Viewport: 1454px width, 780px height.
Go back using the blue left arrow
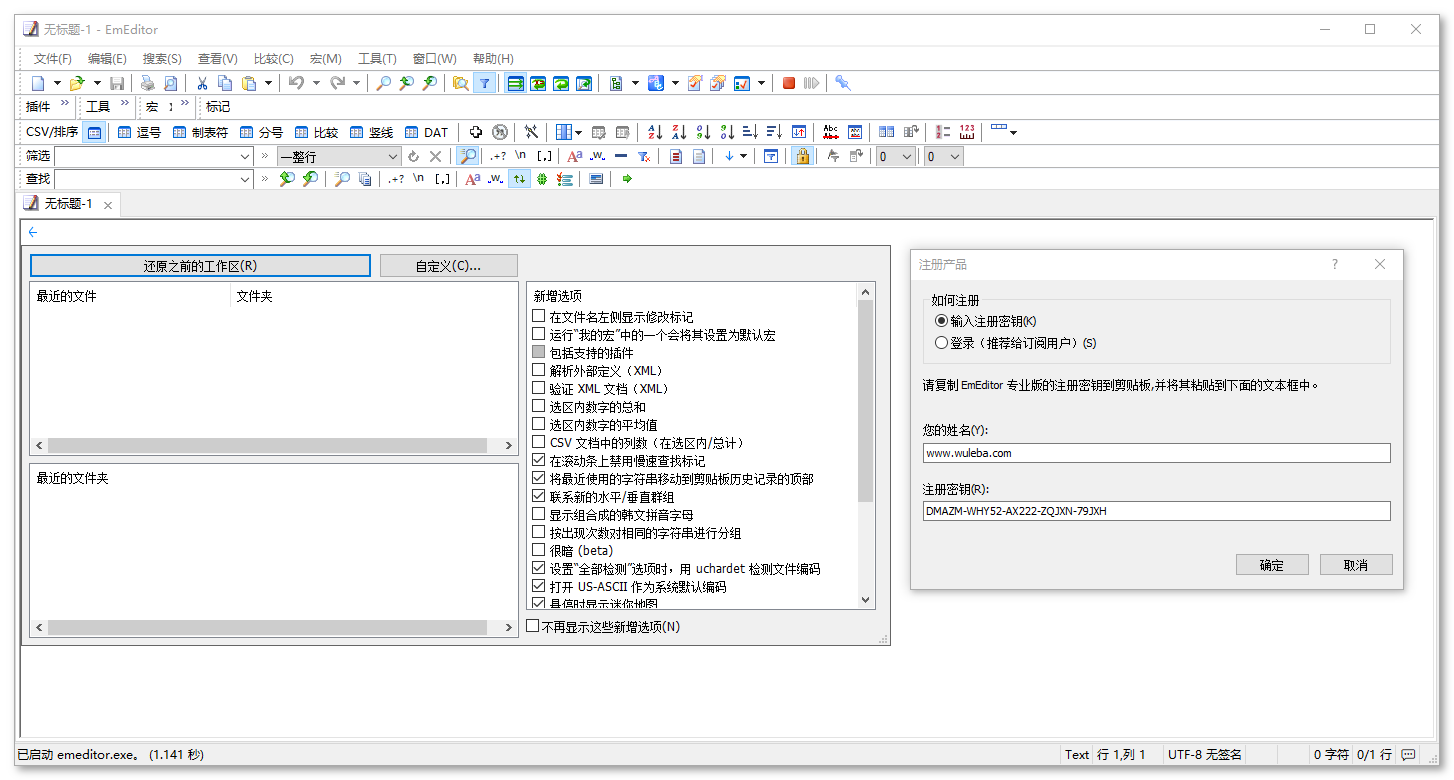coord(33,232)
